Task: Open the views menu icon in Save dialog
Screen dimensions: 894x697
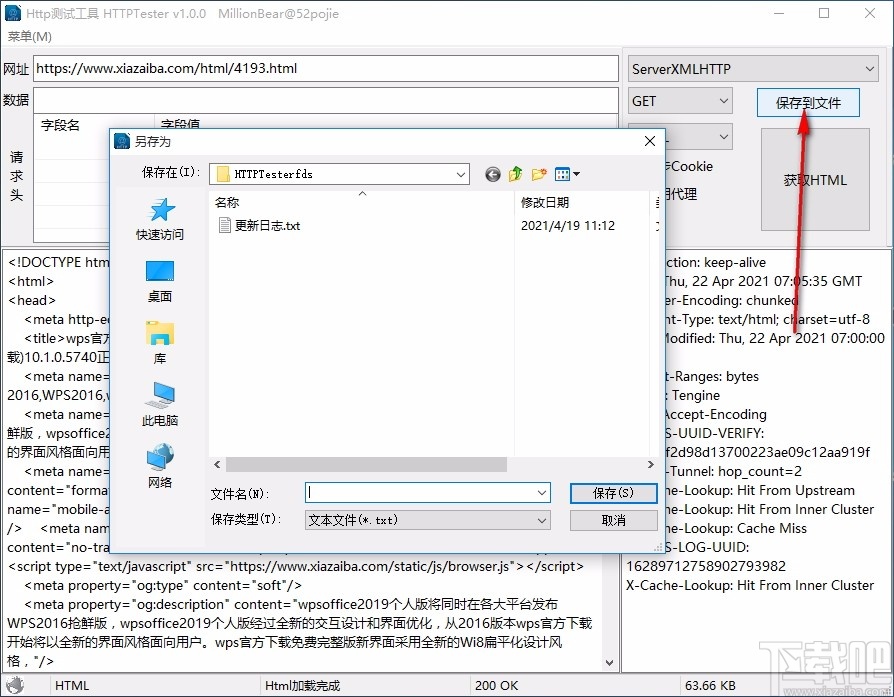Action: (561, 173)
